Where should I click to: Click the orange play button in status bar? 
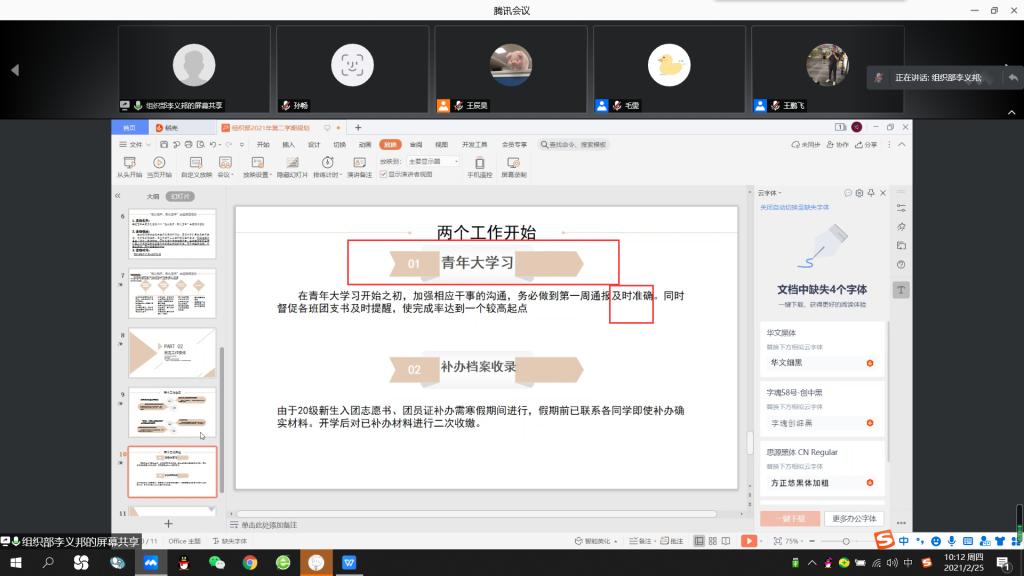coord(748,541)
